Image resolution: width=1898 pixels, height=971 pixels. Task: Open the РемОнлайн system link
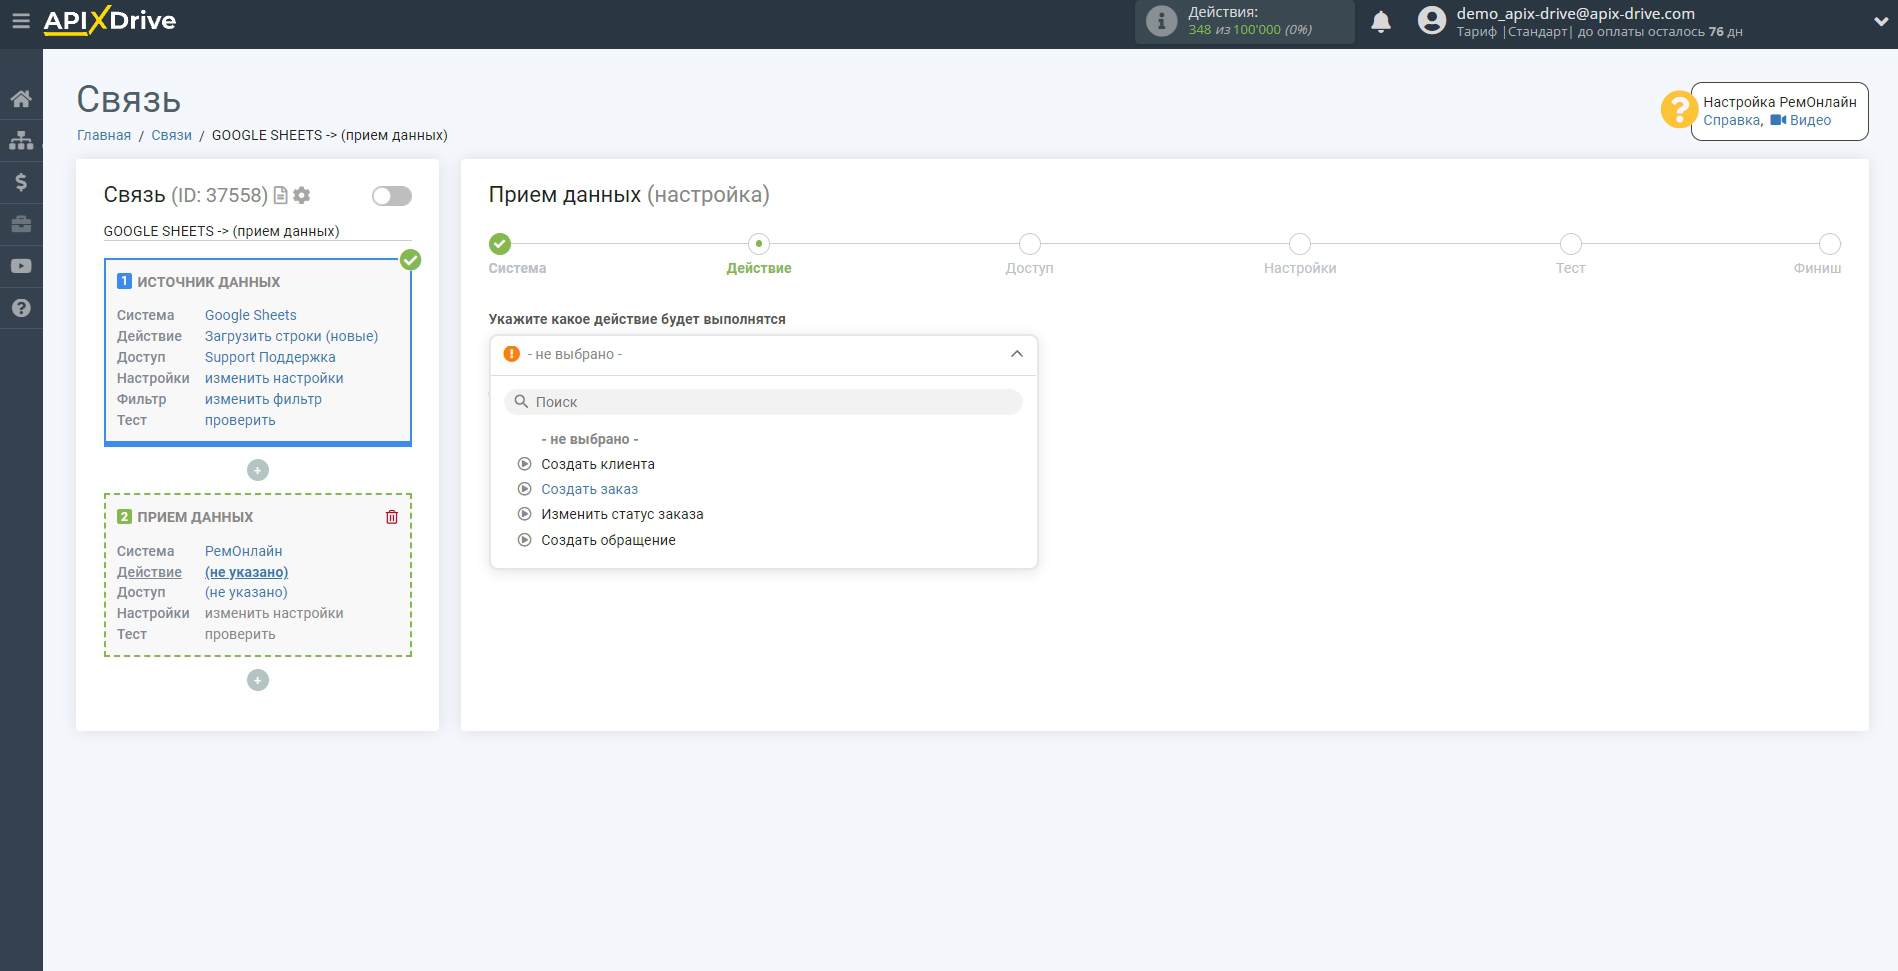[x=244, y=551]
